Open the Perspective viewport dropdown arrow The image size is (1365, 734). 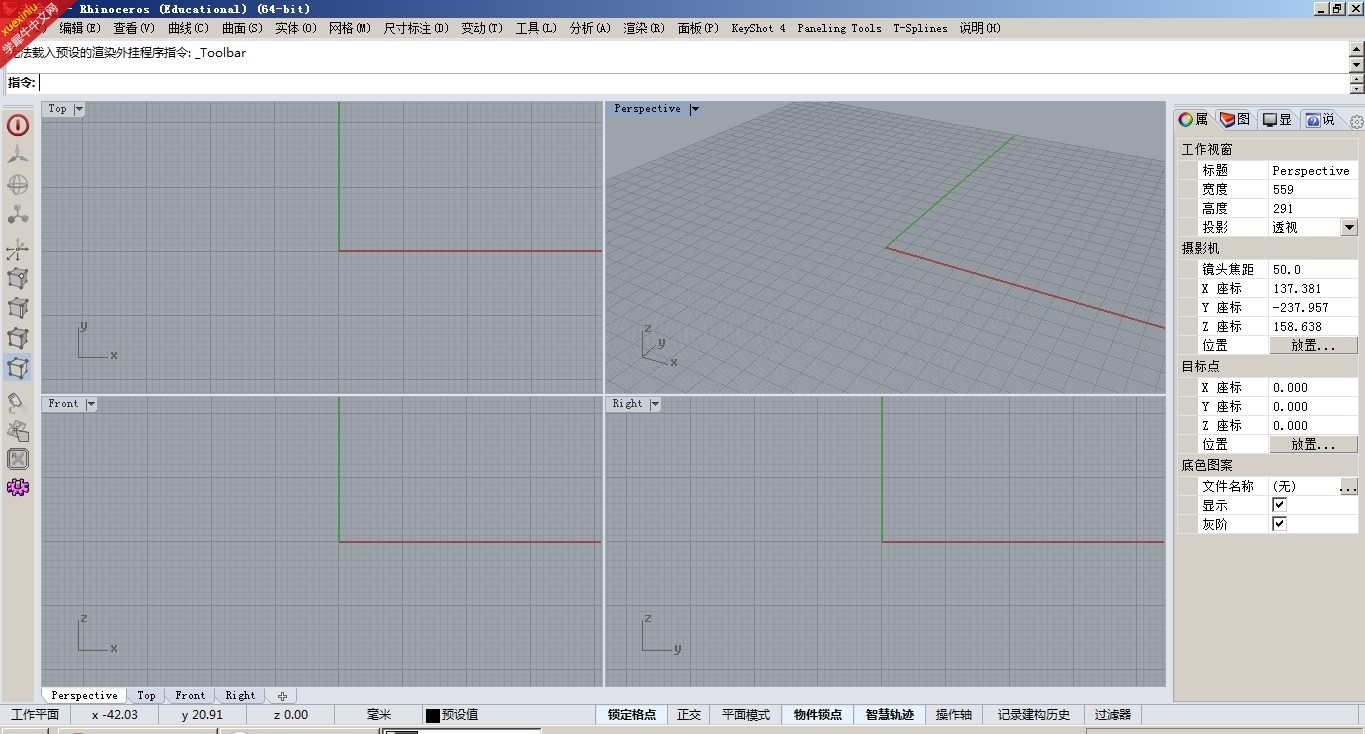point(695,109)
